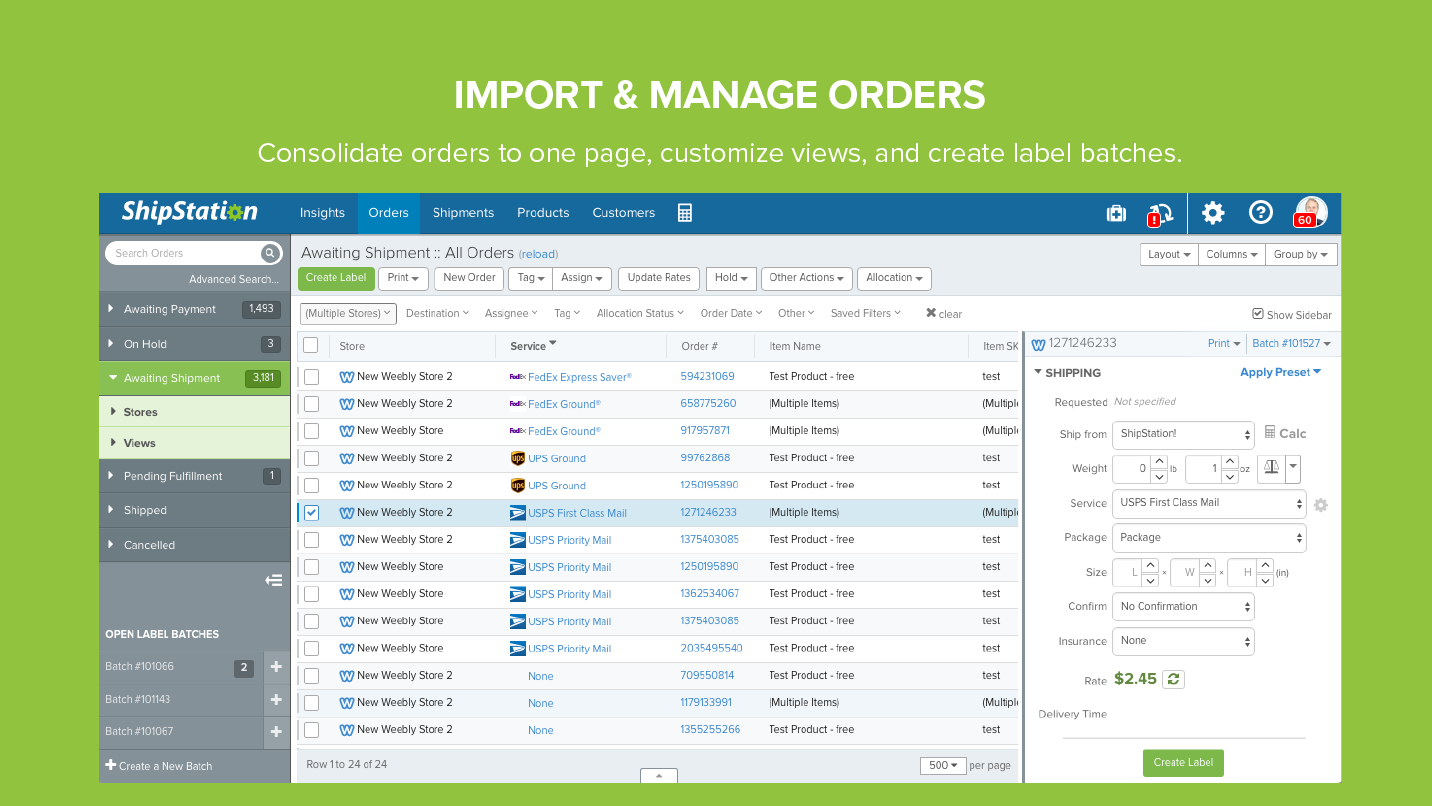This screenshot has width=1432, height=806.
Task: Click the ShipStation logo
Action: tap(190, 212)
